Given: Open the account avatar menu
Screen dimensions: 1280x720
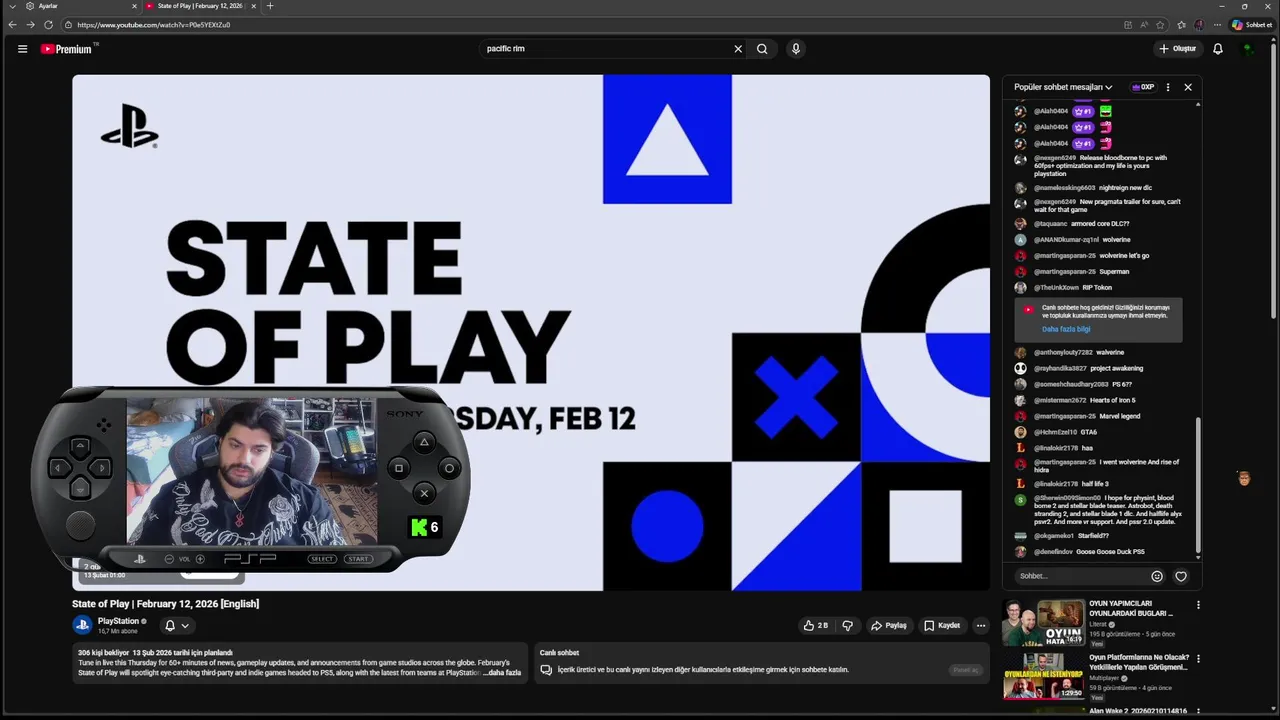Looking at the screenshot, I should [1248, 49].
